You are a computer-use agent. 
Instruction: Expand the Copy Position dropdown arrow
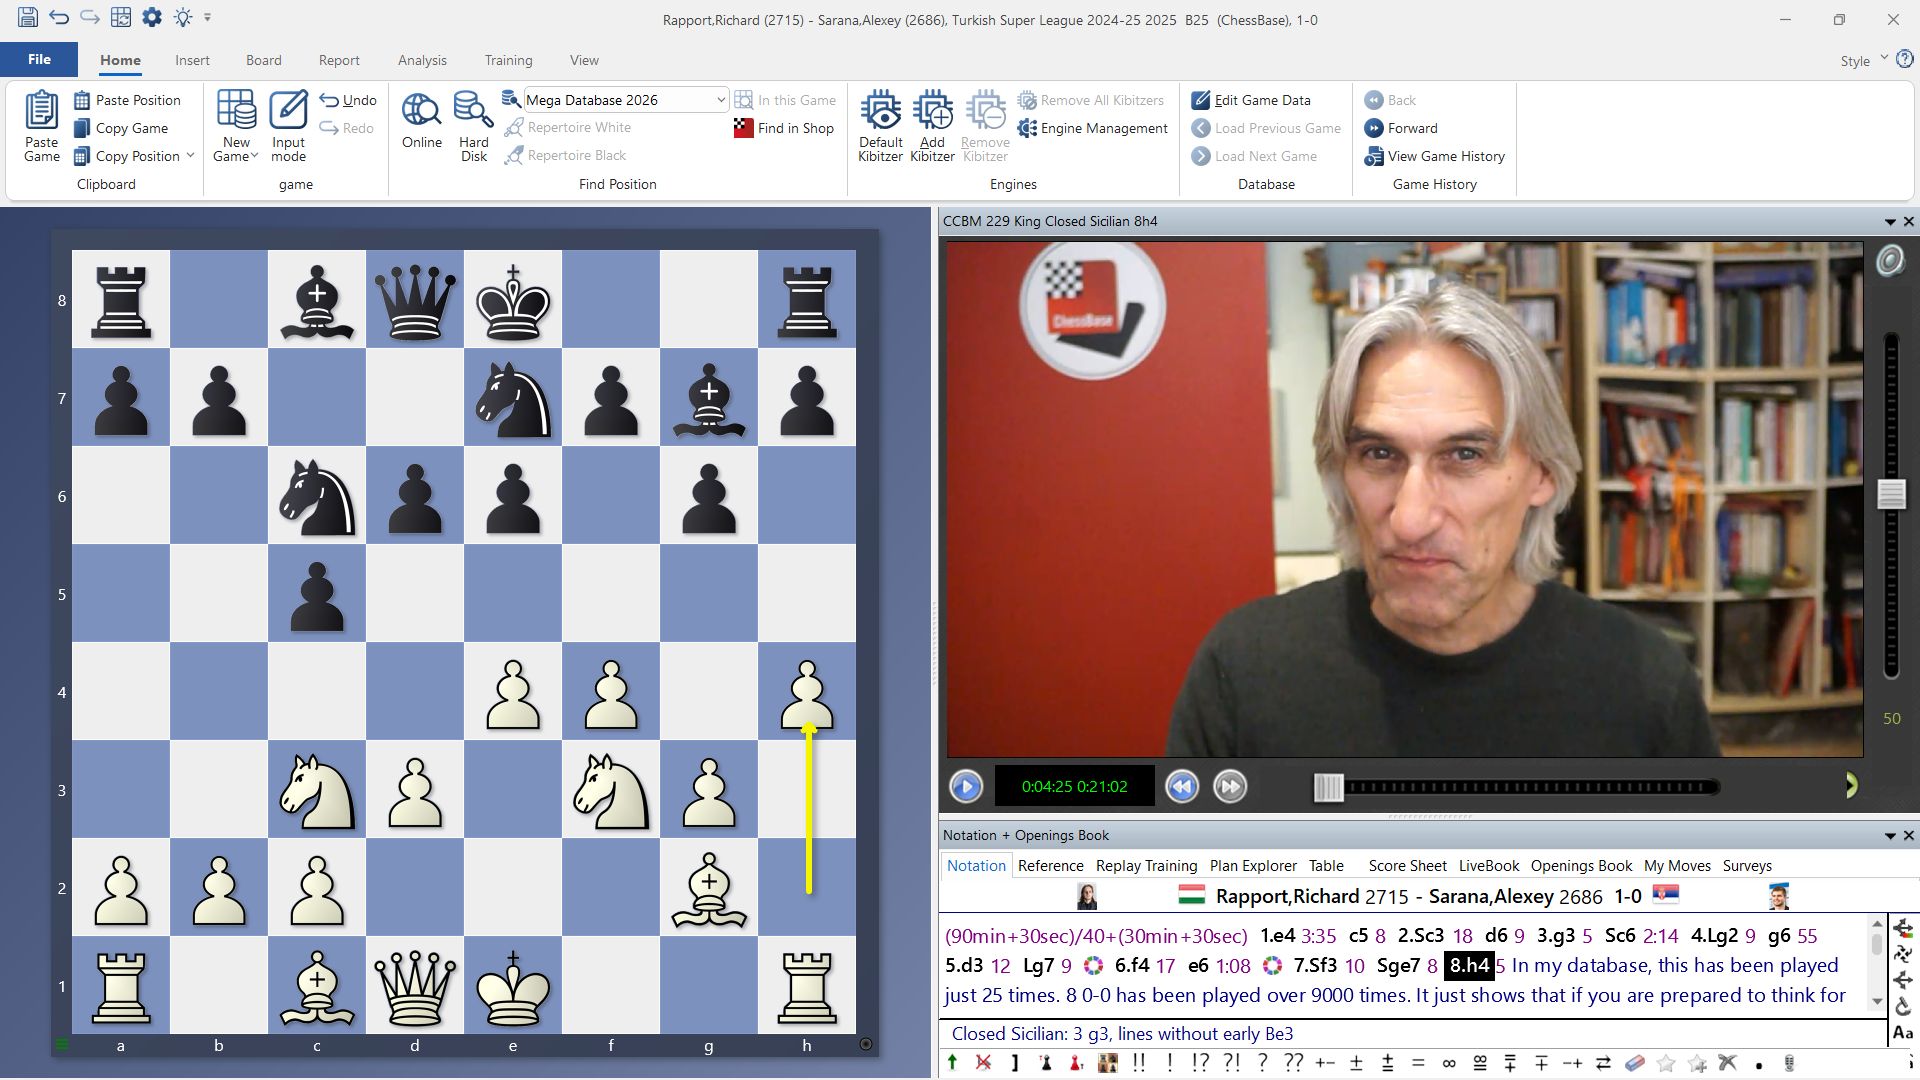pyautogui.click(x=190, y=156)
